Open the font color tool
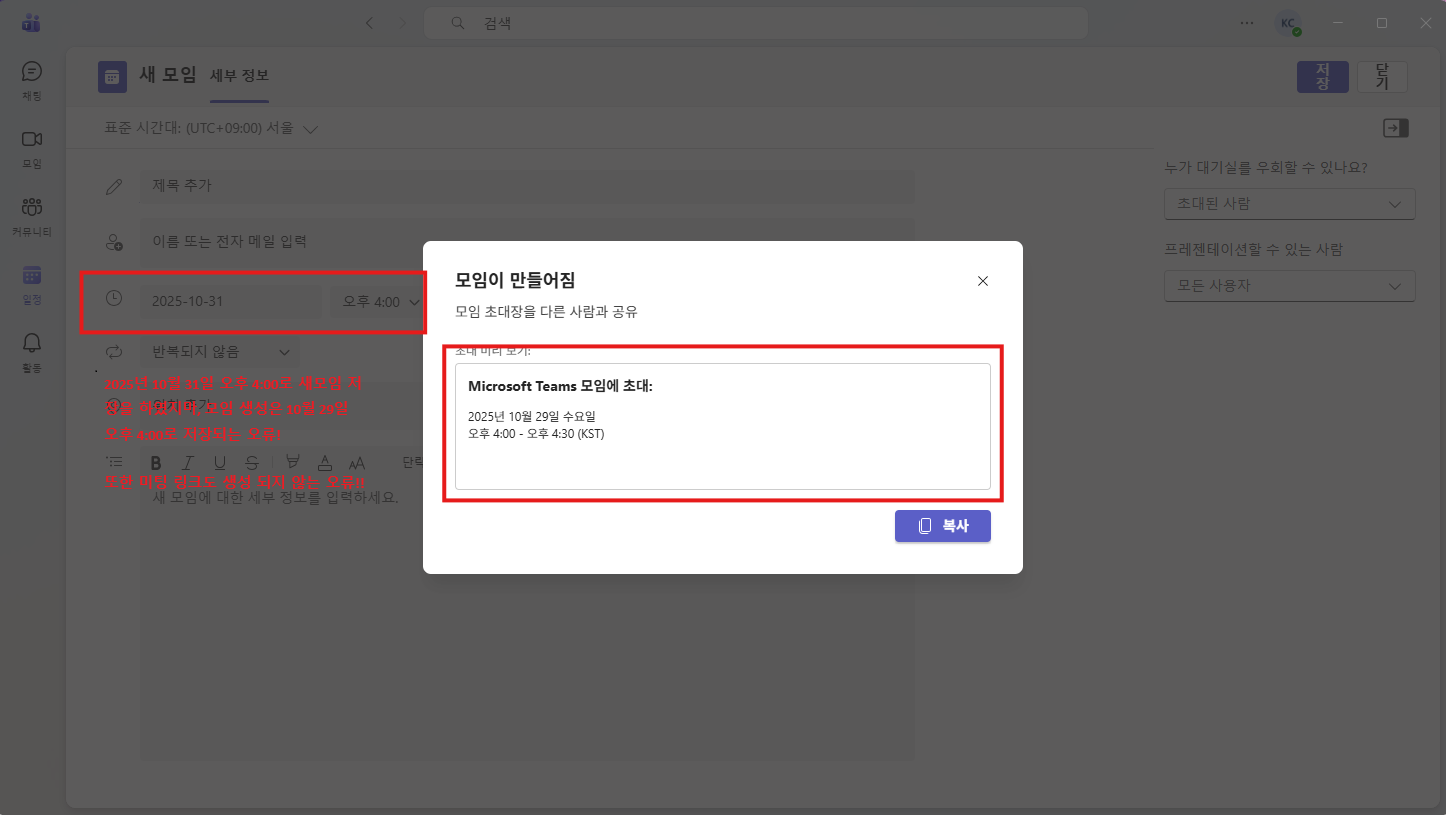Screen dimensions: 1446x815 (x=325, y=462)
